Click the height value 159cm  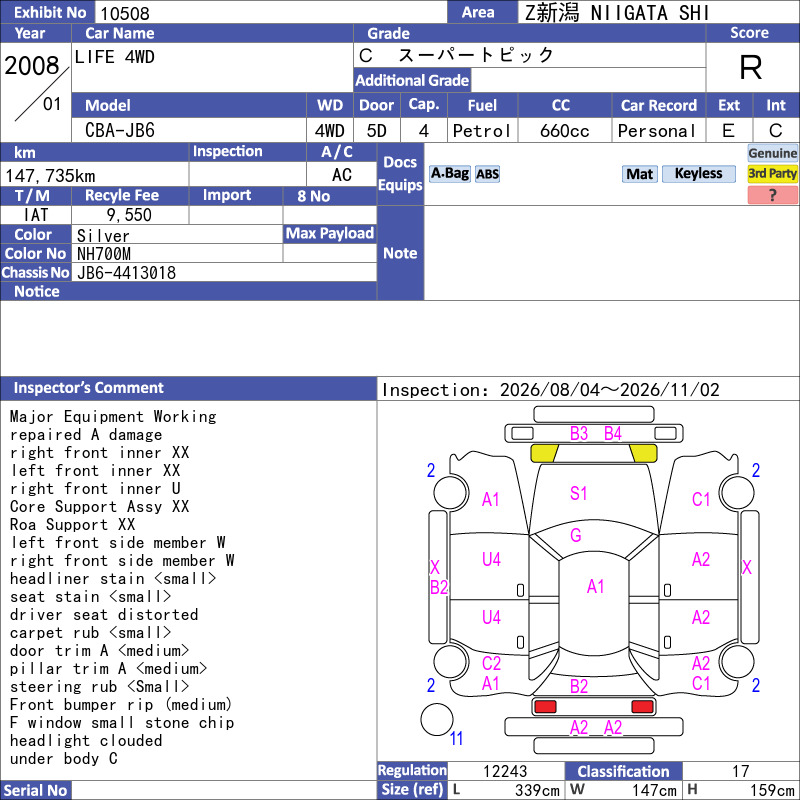[771, 790]
